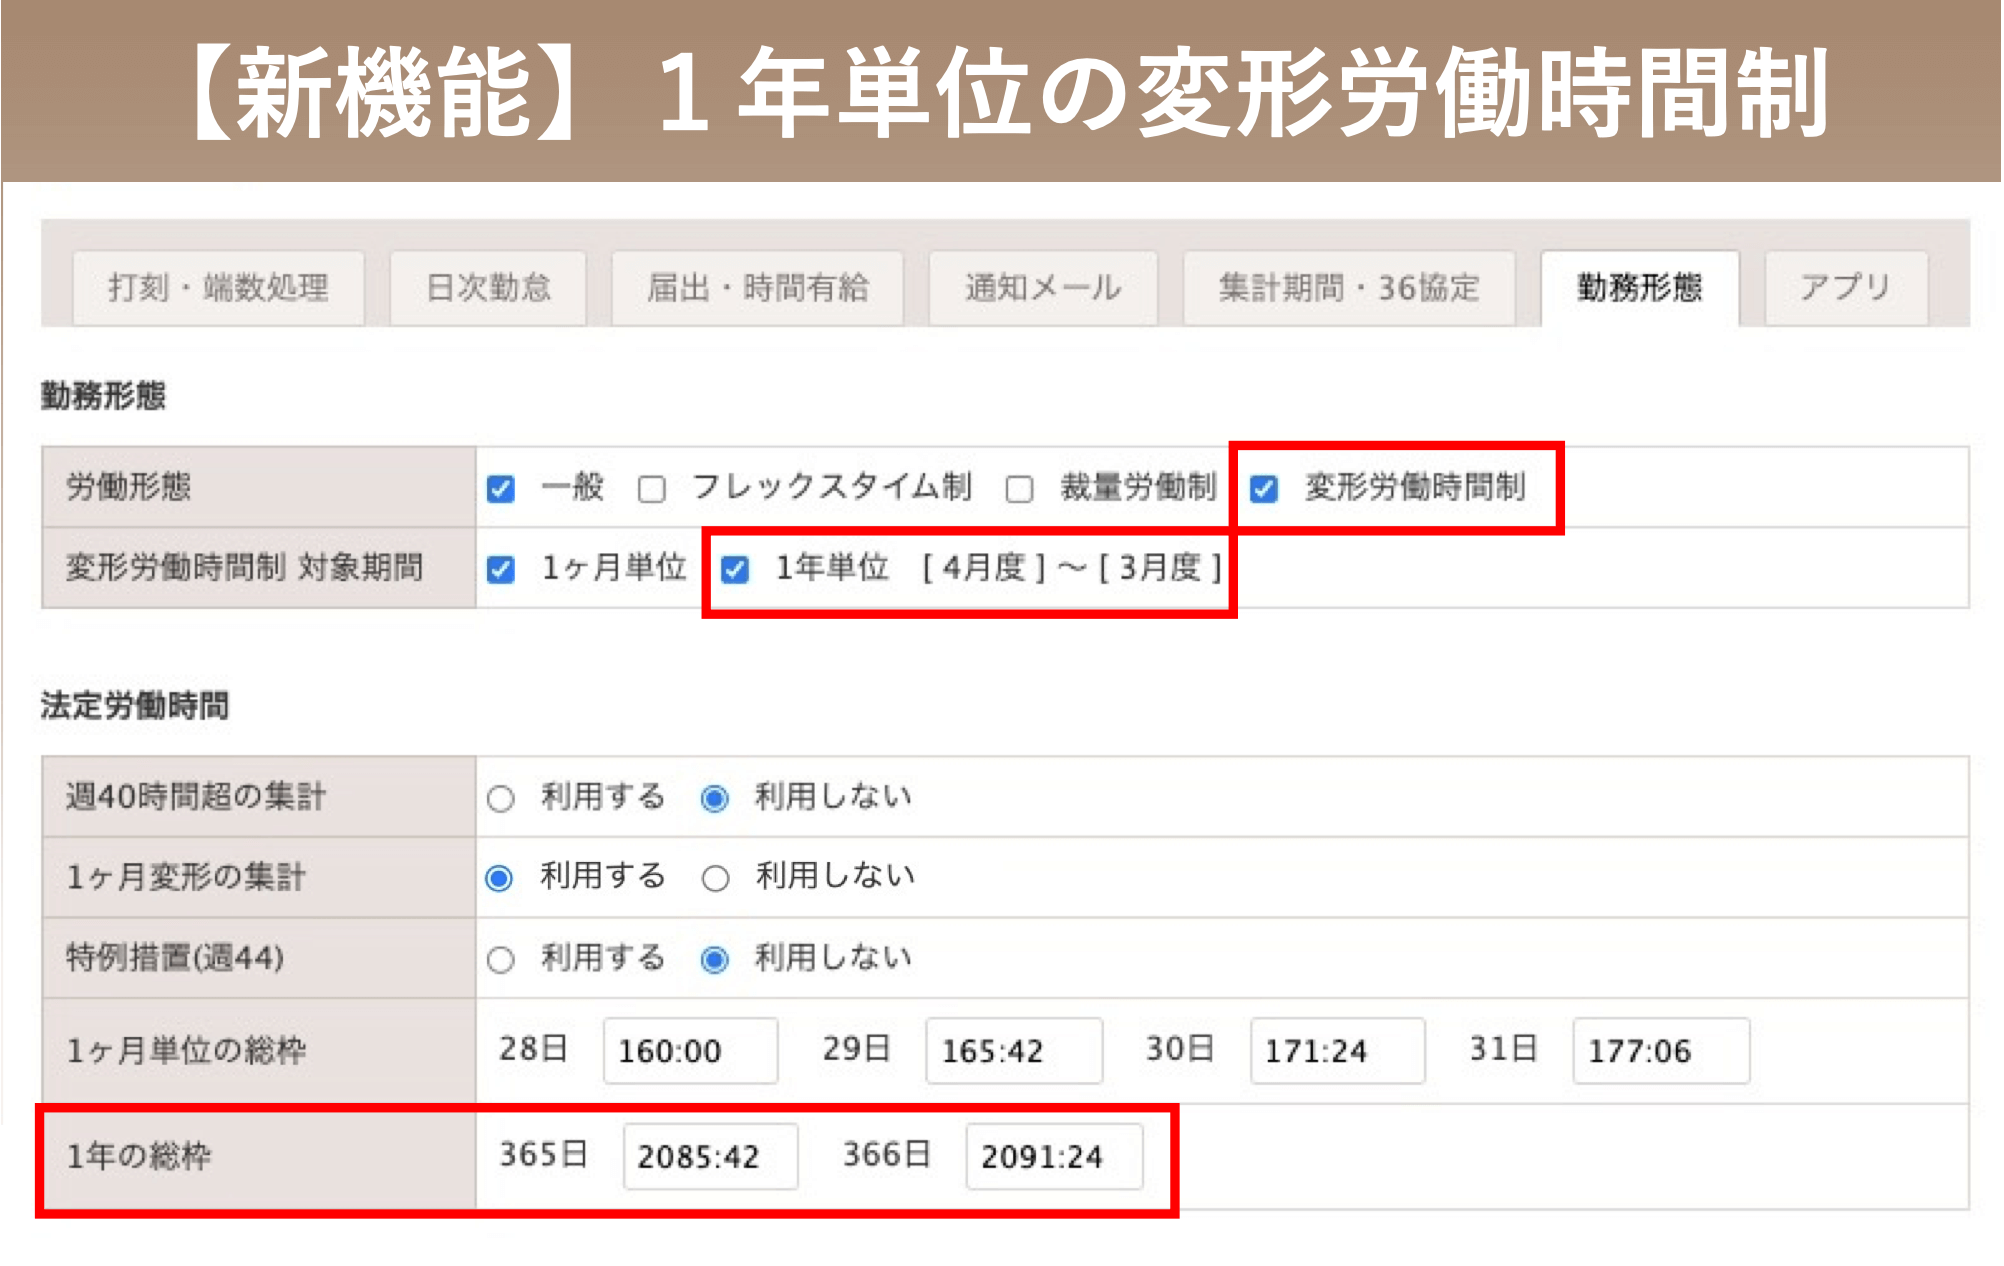2004x1266 pixels.
Task: Choose 利用しない for 1ヶ月変形の集計
Action: coord(715,878)
